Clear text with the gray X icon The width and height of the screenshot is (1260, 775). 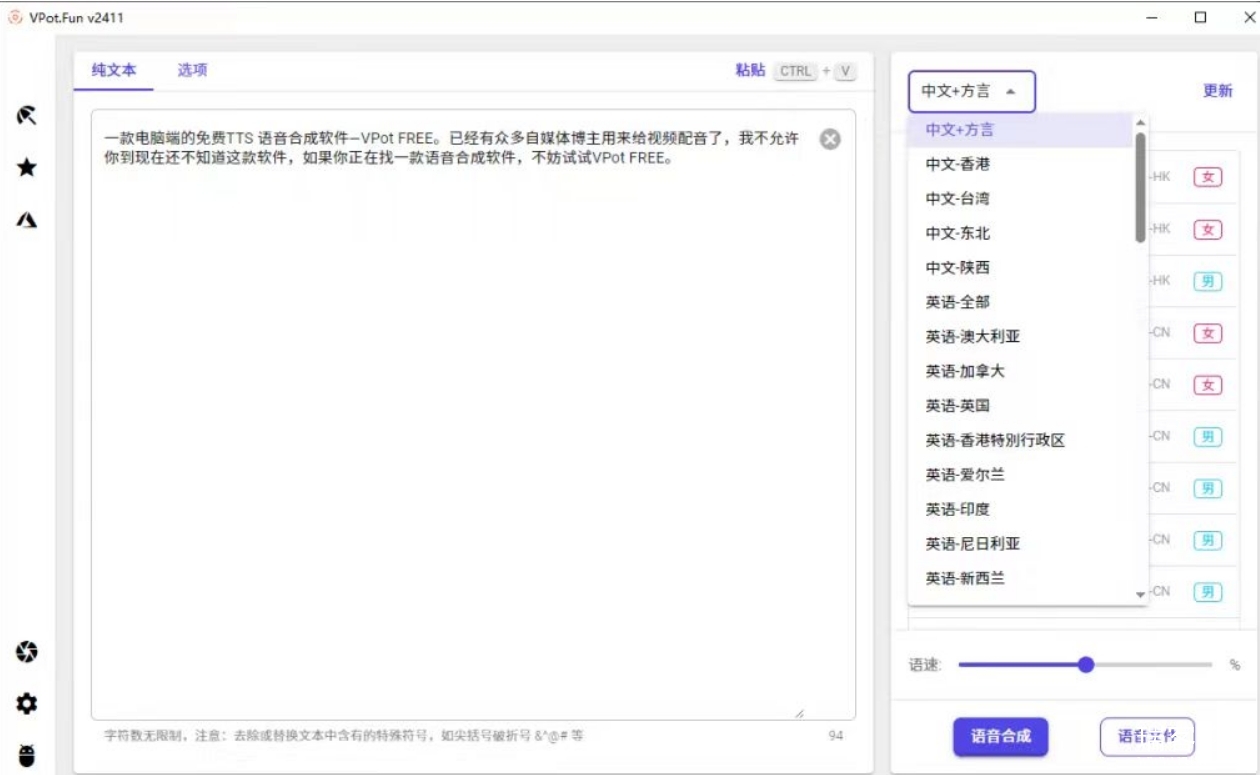[830, 139]
